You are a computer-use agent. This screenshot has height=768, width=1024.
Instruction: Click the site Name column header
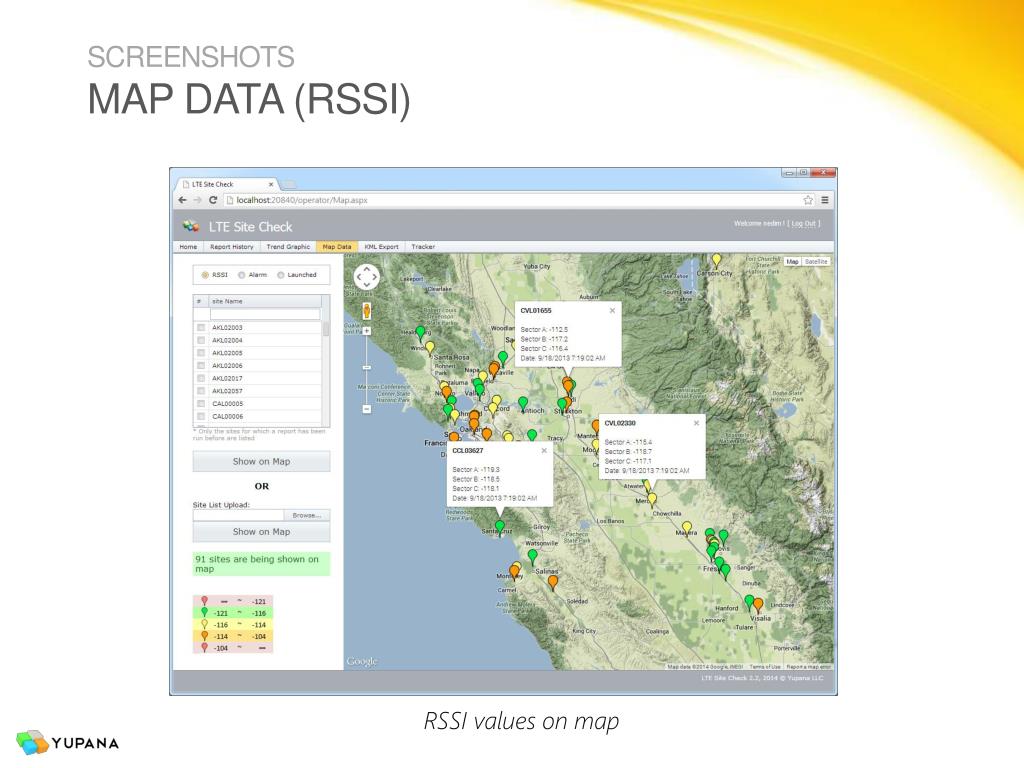coord(264,301)
